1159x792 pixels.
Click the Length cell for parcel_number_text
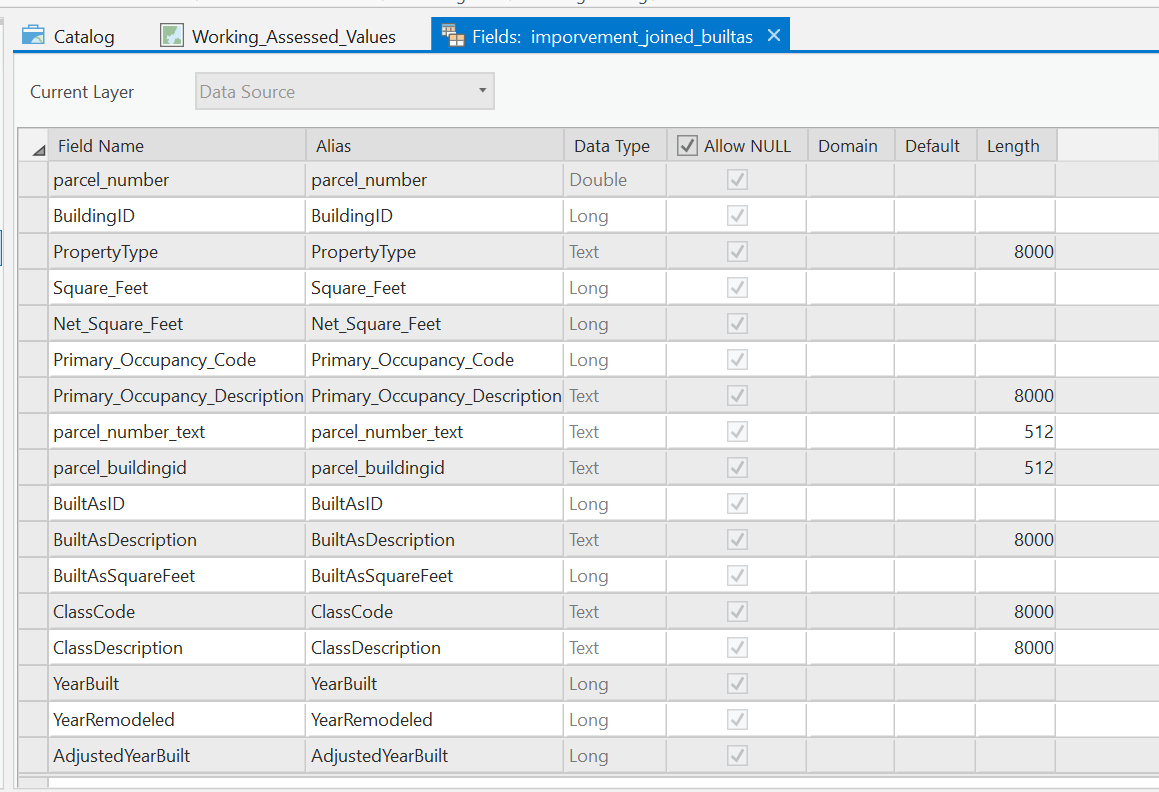(x=1016, y=432)
